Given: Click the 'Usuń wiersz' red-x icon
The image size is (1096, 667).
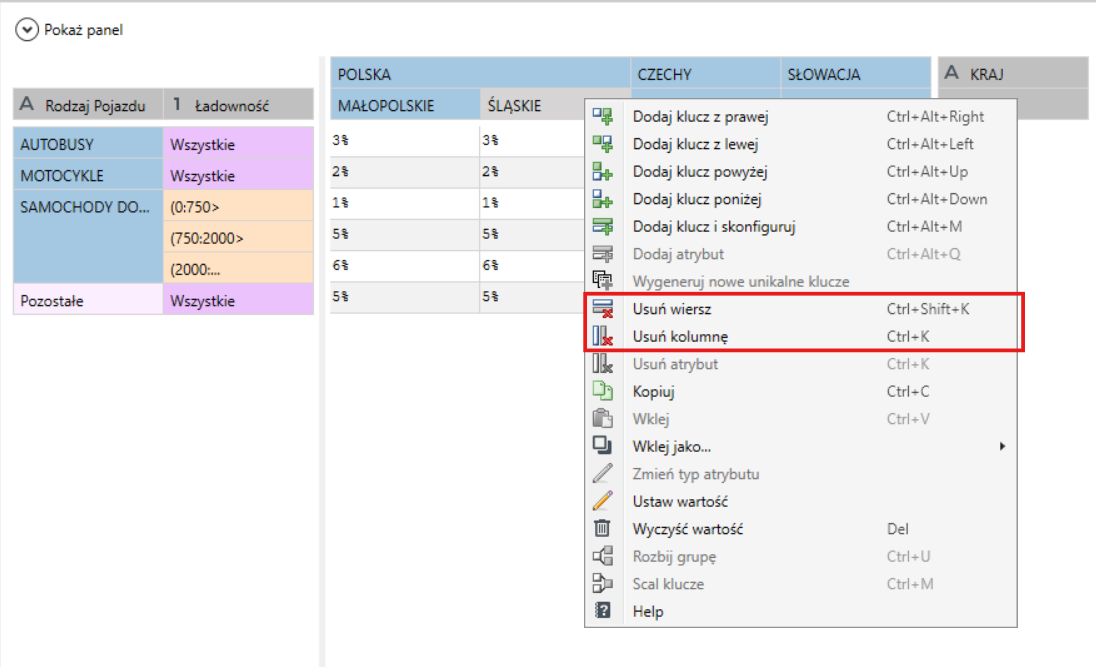Looking at the screenshot, I should [603, 309].
